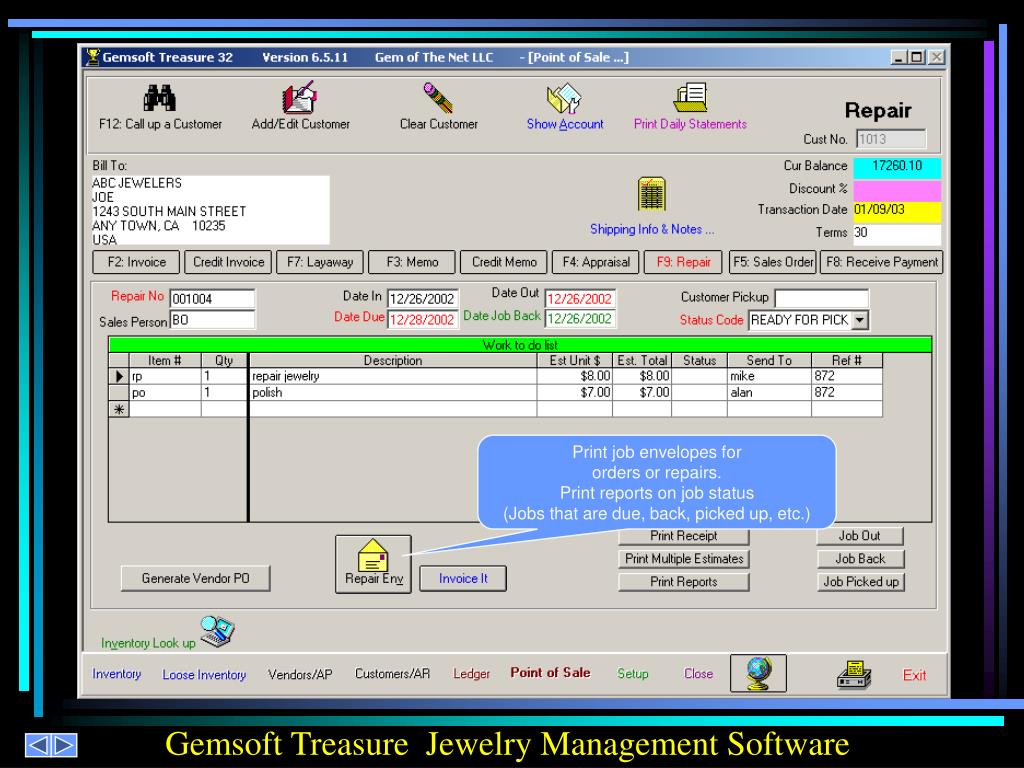Click Send To cell 'alan'

pyautogui.click(x=769, y=392)
